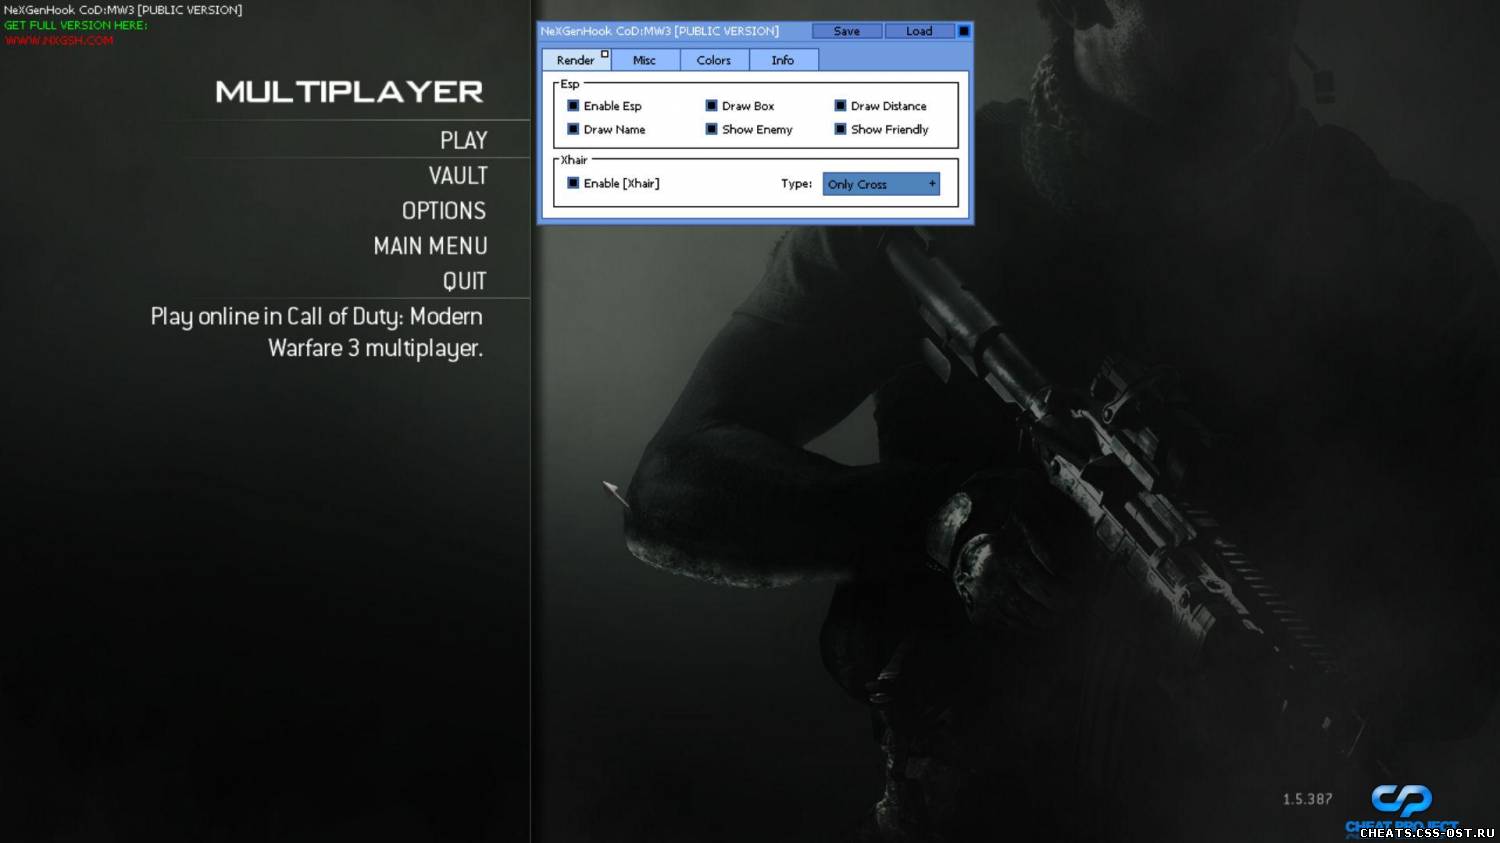Click the small square marker on Render tab
Viewport: 1500px width, 843px height.
coord(604,54)
